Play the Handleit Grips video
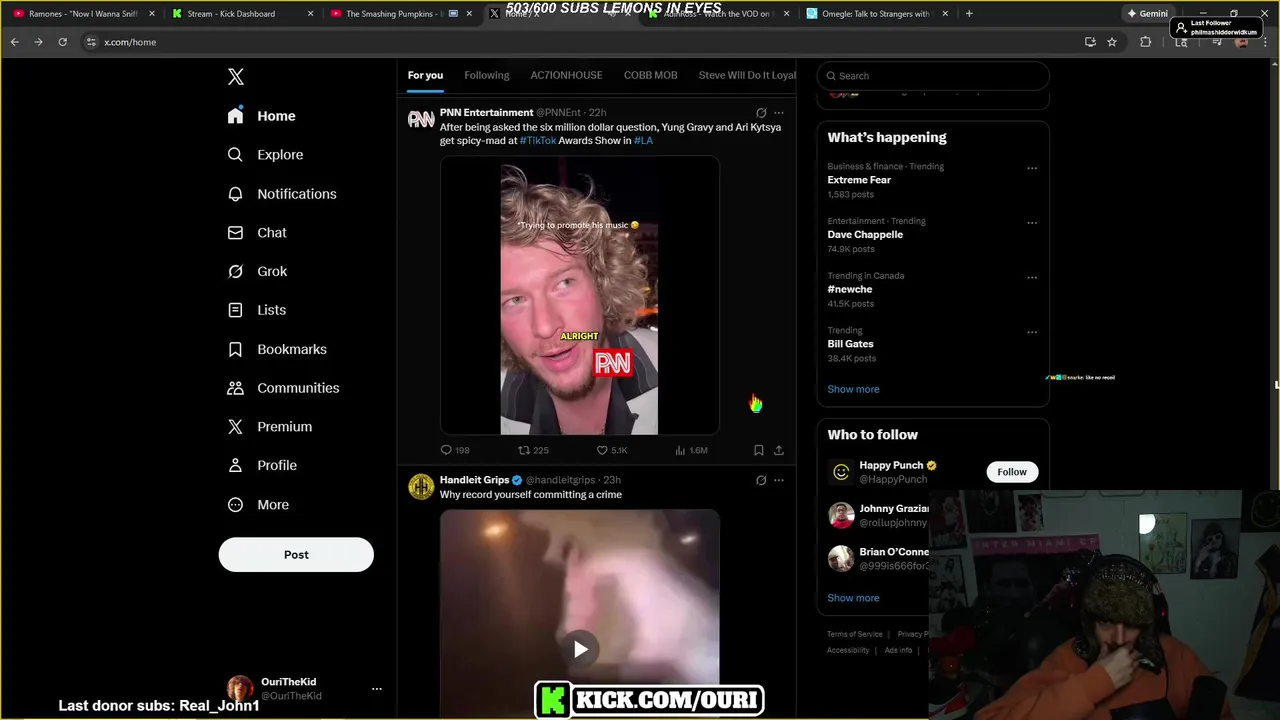The width and height of the screenshot is (1280, 720). (580, 649)
